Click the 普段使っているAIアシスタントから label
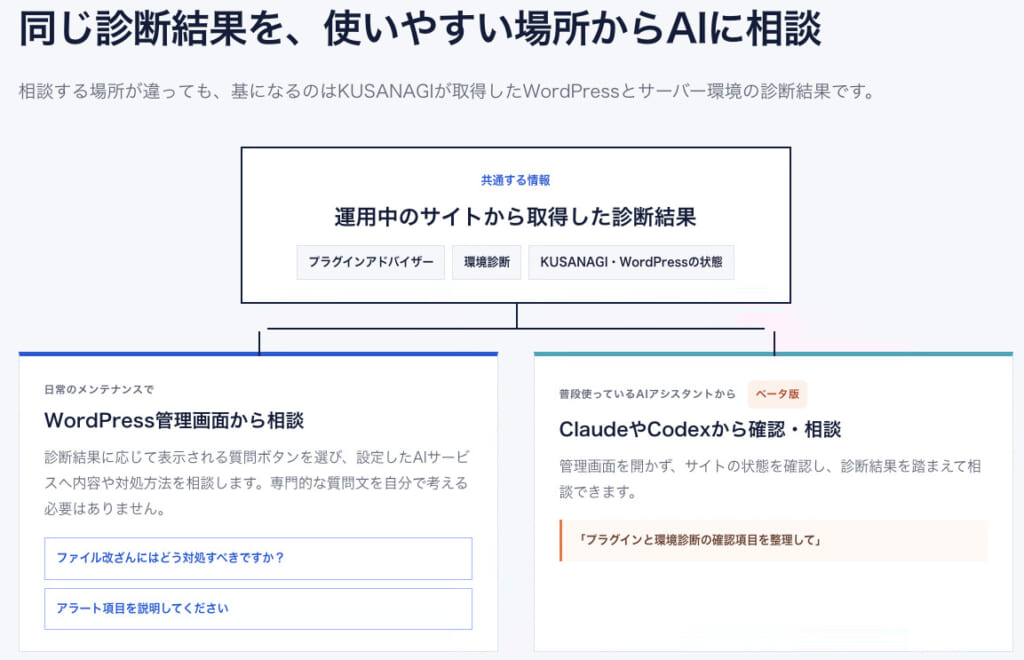Image resolution: width=1024 pixels, height=660 pixels. [x=647, y=394]
